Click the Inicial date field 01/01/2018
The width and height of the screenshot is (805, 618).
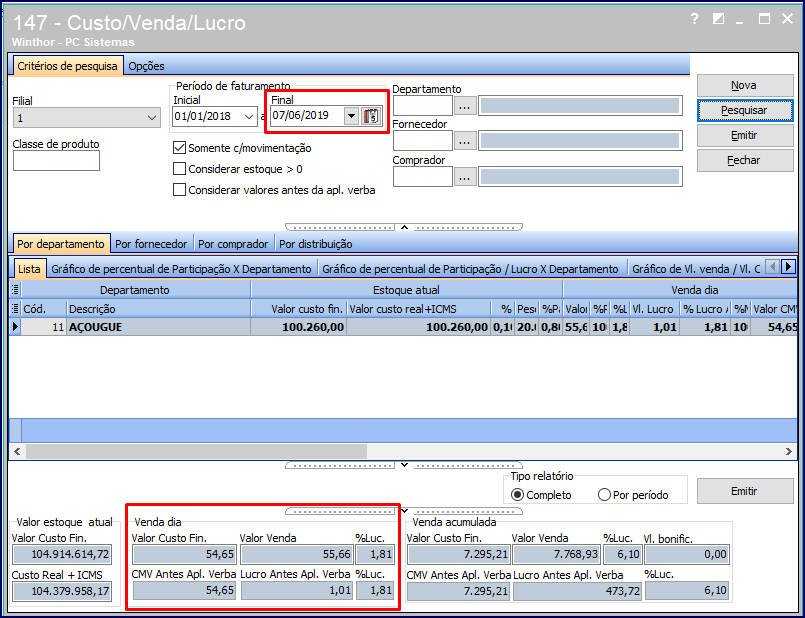207,117
